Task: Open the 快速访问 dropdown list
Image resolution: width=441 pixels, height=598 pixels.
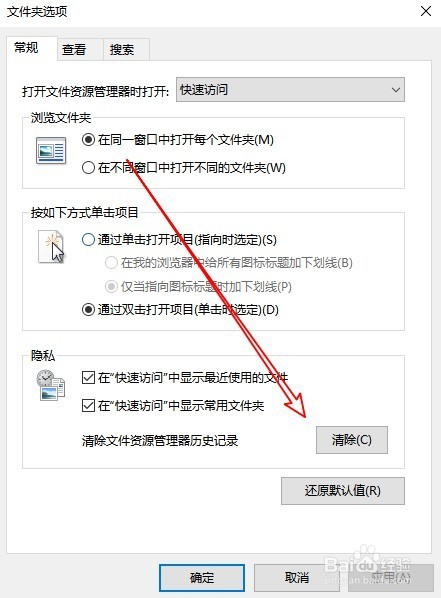Action: pos(290,90)
